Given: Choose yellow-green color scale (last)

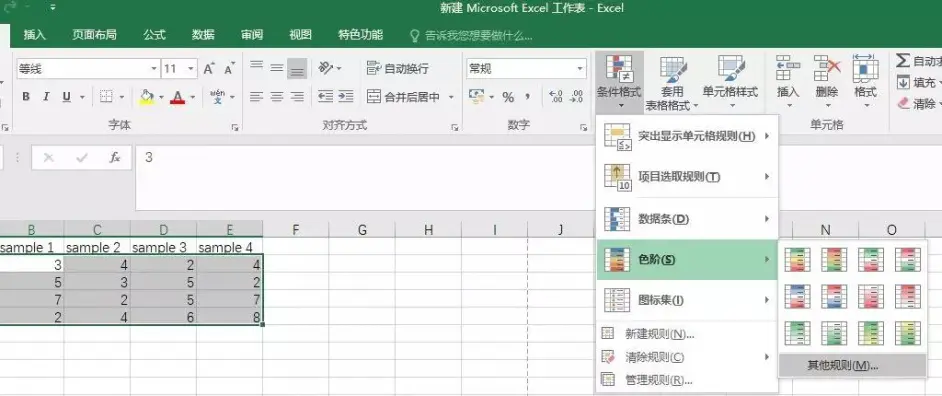Looking at the screenshot, I should [x=907, y=333].
